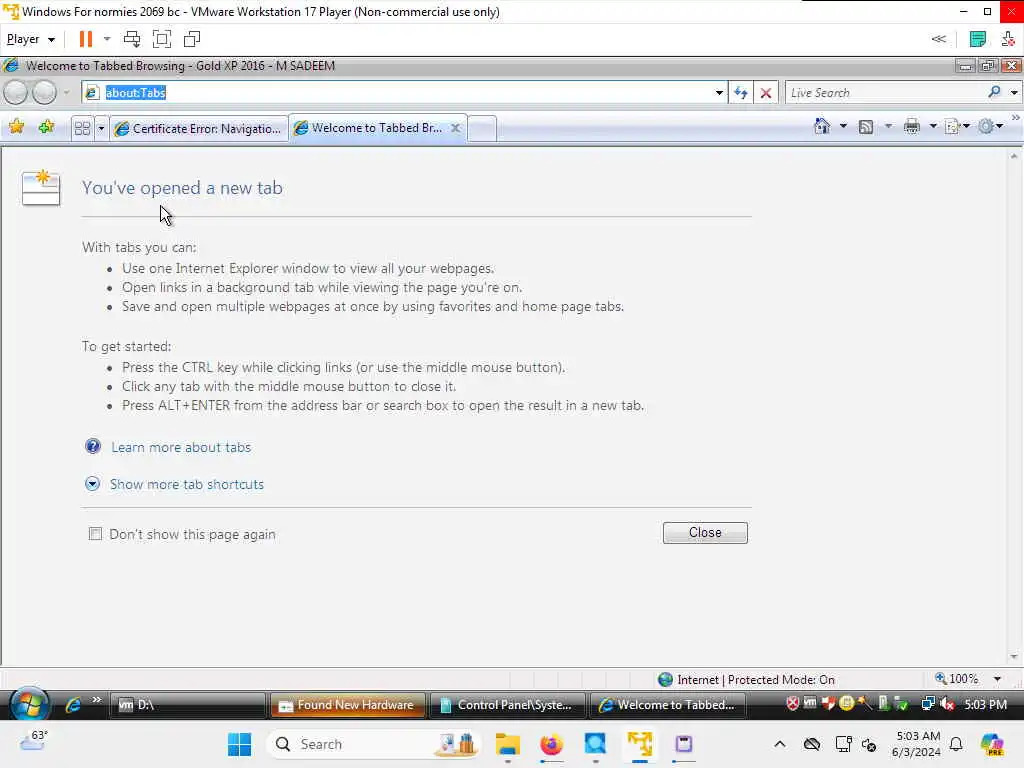Viewport: 1024px width, 768px height.
Task: Collapse the VMware toolbar with the double-arrow icon
Action: (938, 39)
